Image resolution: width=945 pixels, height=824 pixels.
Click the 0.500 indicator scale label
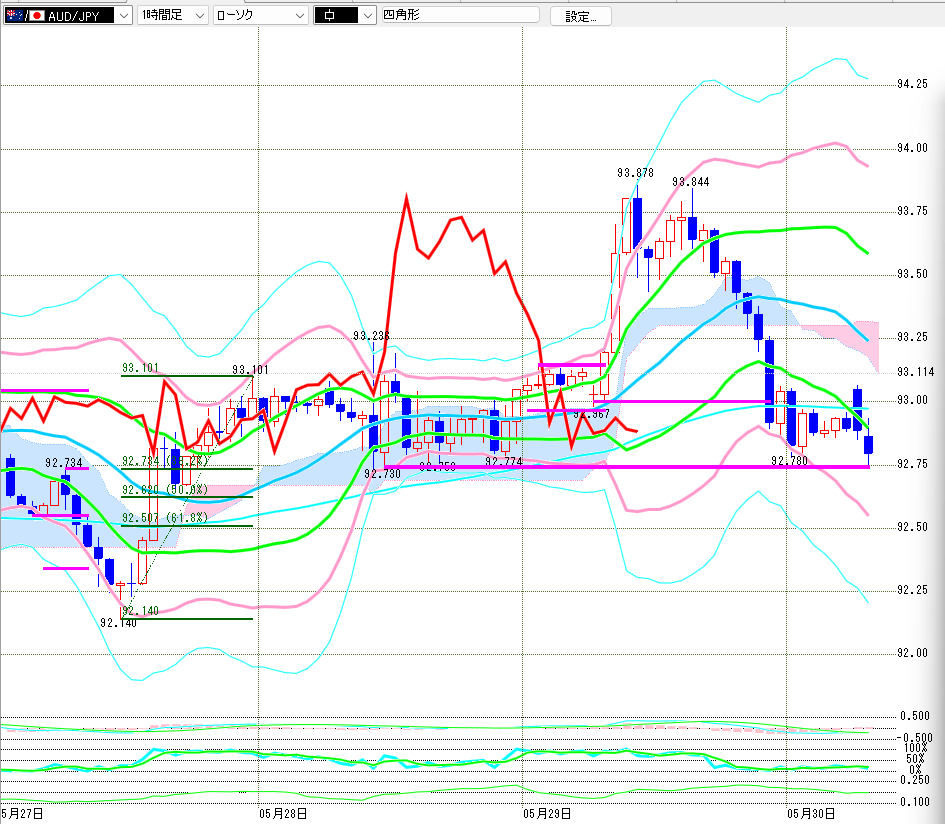pos(914,716)
